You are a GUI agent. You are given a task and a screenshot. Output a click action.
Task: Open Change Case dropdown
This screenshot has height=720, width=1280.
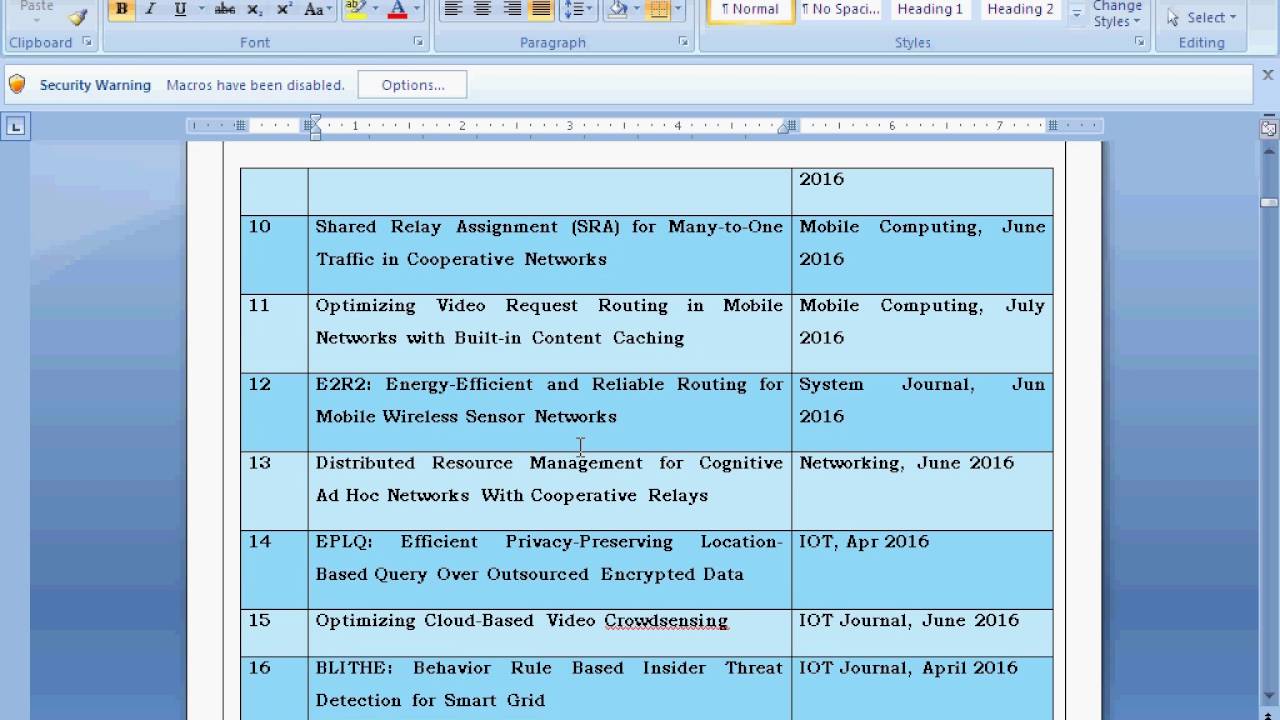[318, 9]
